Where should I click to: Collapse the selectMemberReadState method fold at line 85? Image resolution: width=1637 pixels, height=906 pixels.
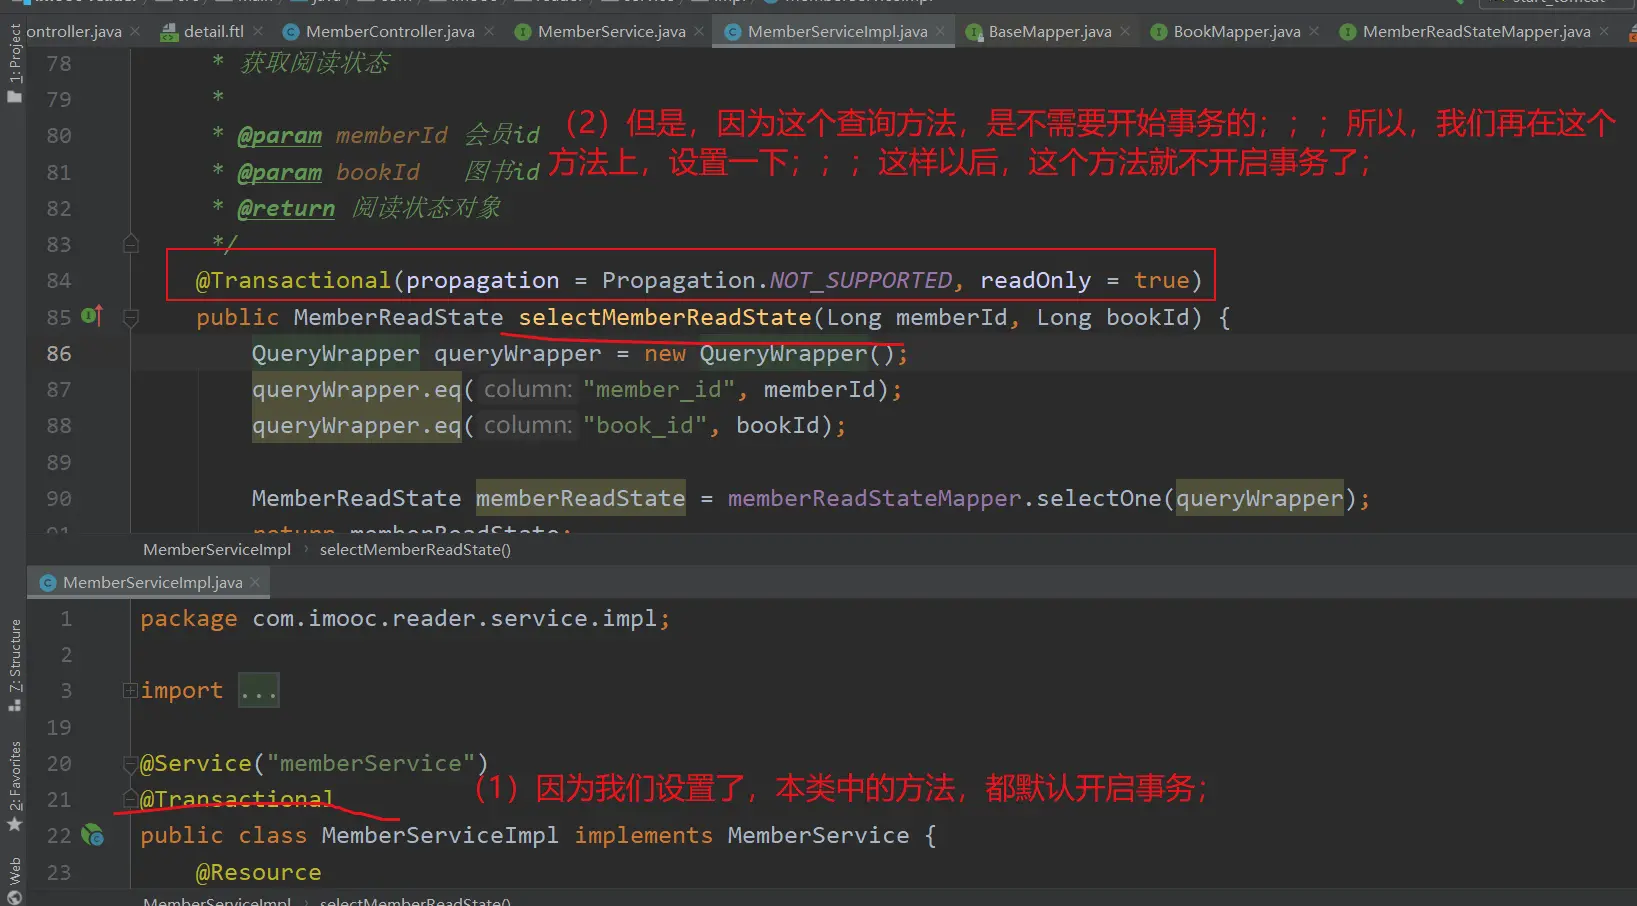[x=130, y=317]
